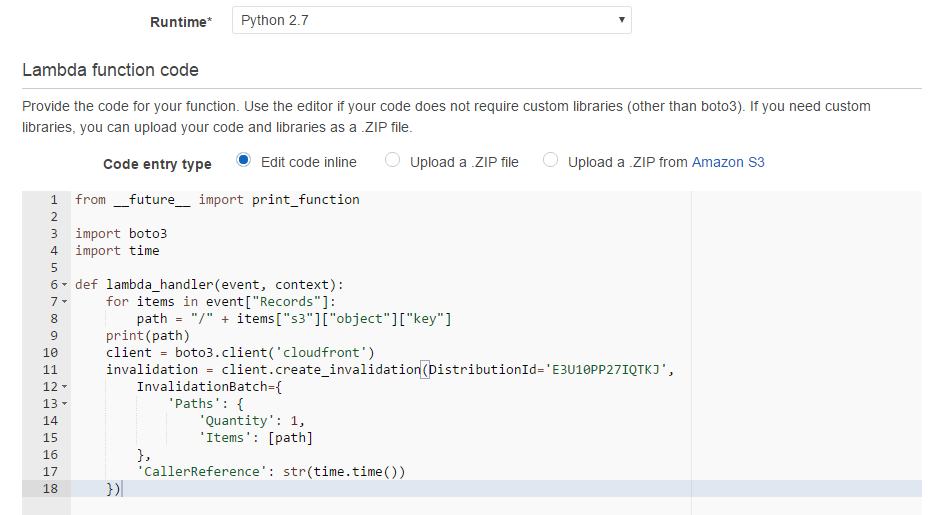Open the Runtime Python 2.7 dropdown
945x515 pixels.
pyautogui.click(x=432, y=20)
